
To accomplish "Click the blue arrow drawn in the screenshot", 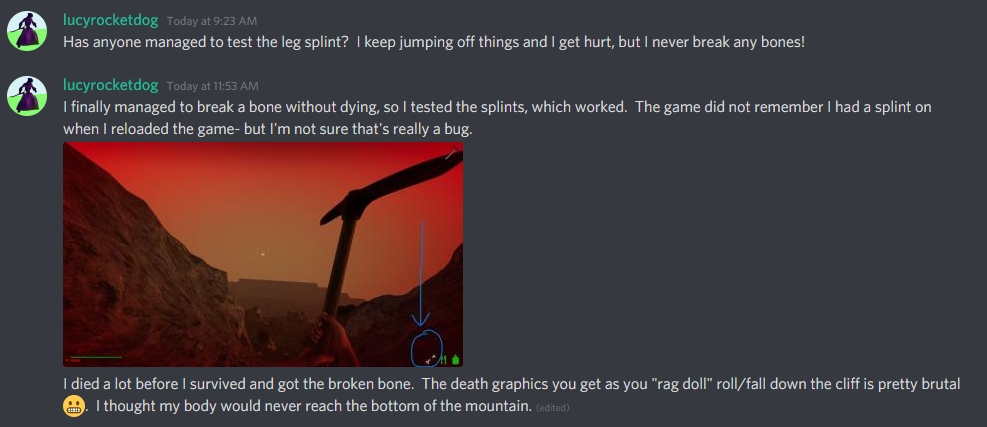I will 421,274.
